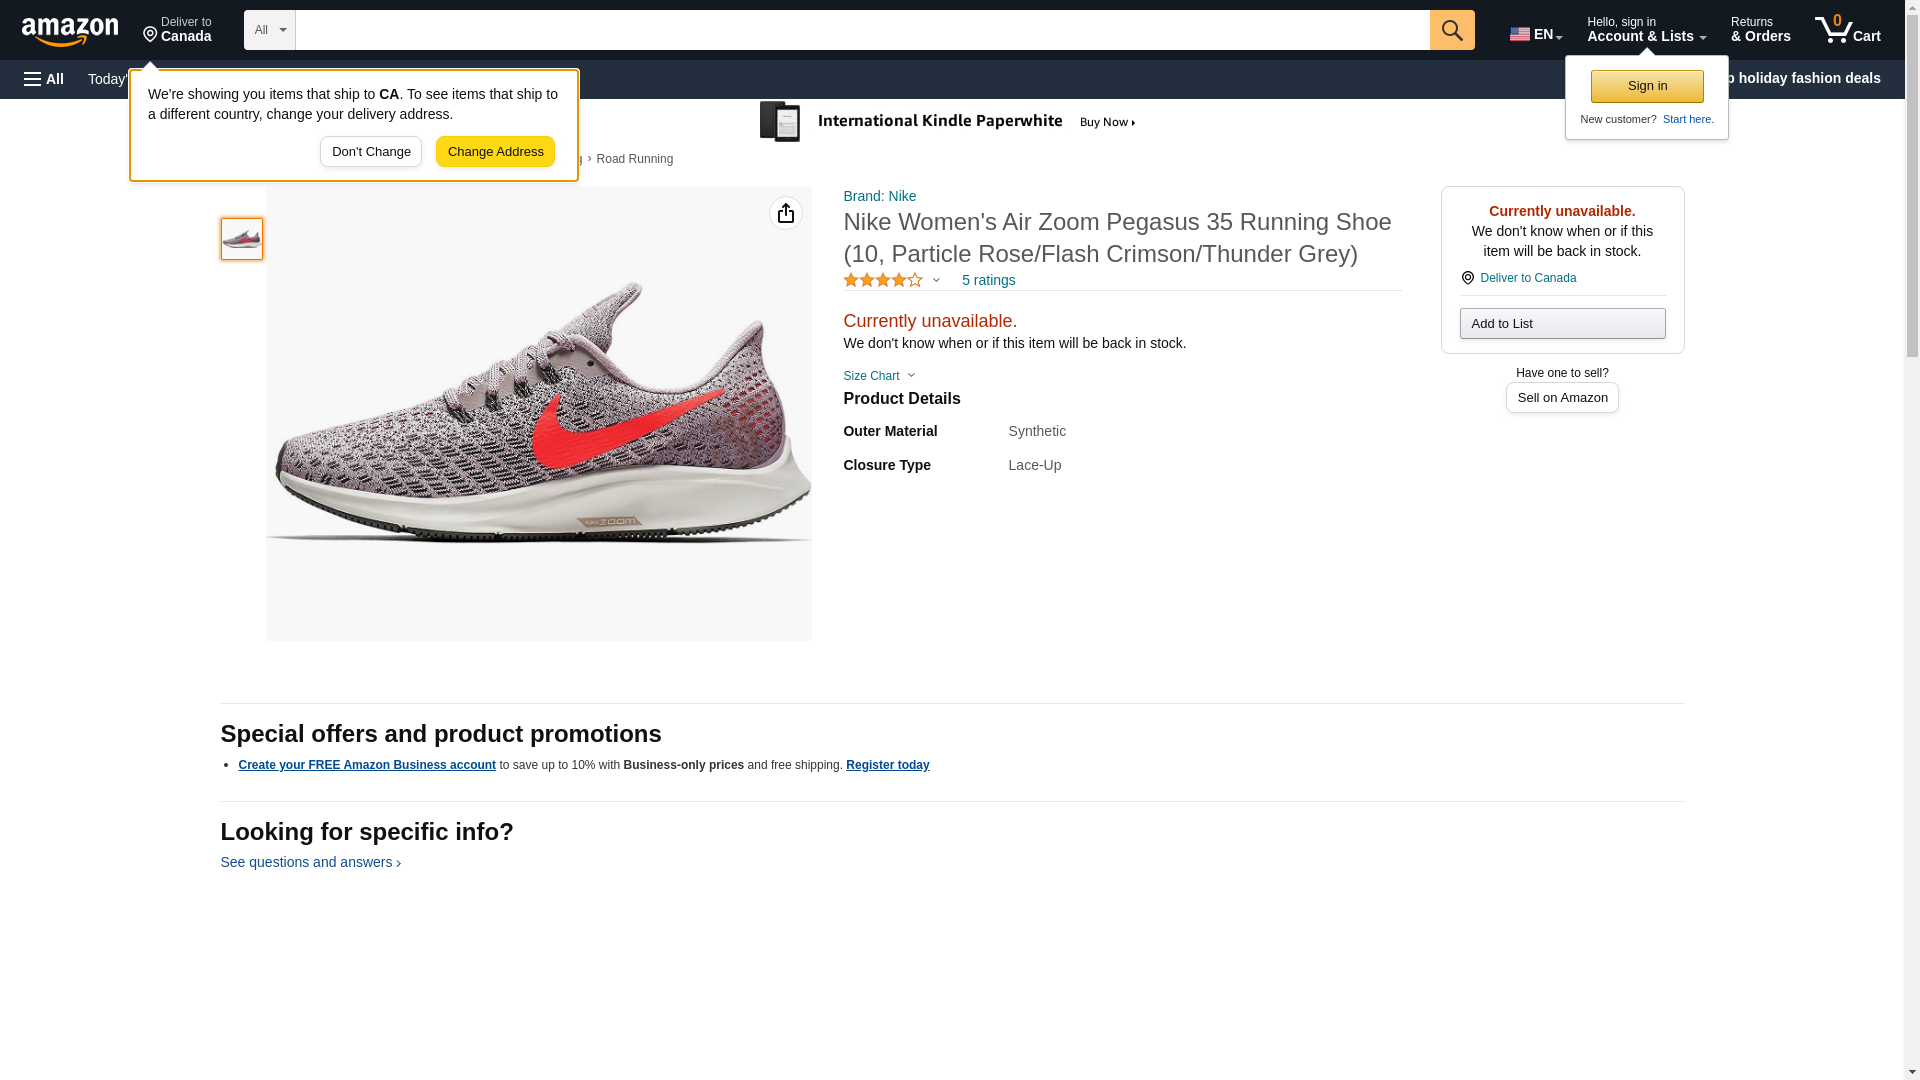The width and height of the screenshot is (1920, 1080).
Task: Click the International Kindle Paperwhite banner
Action: [x=948, y=122]
